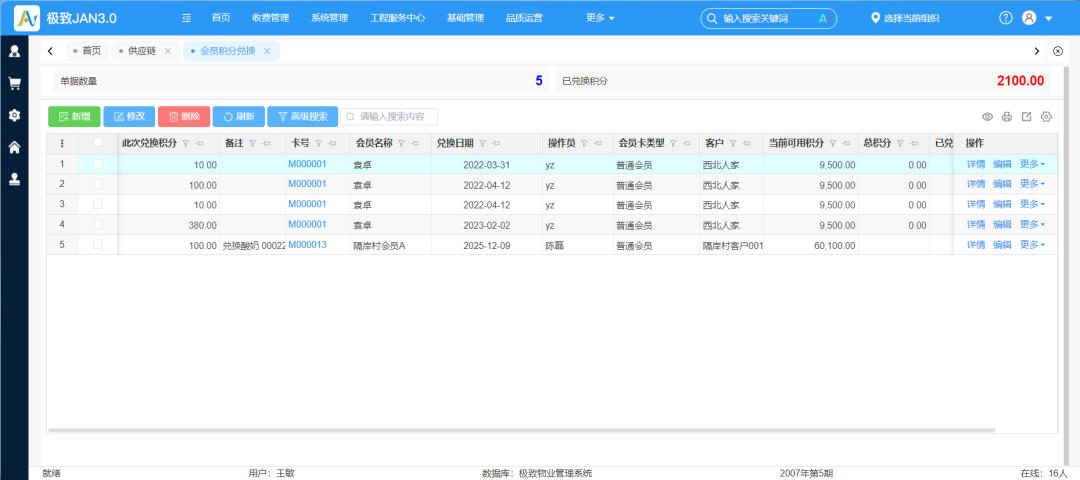Toggle the eye visibility icon above table
The height and width of the screenshot is (480, 1080).
tap(987, 117)
